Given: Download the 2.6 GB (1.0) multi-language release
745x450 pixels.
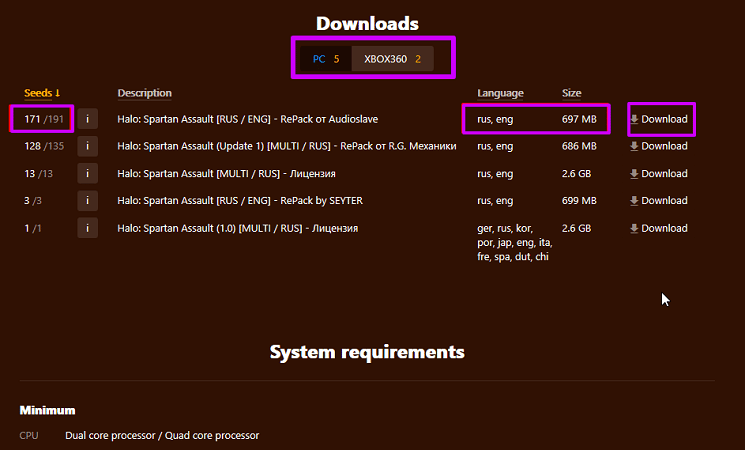Looking at the screenshot, I should pyautogui.click(x=659, y=229).
